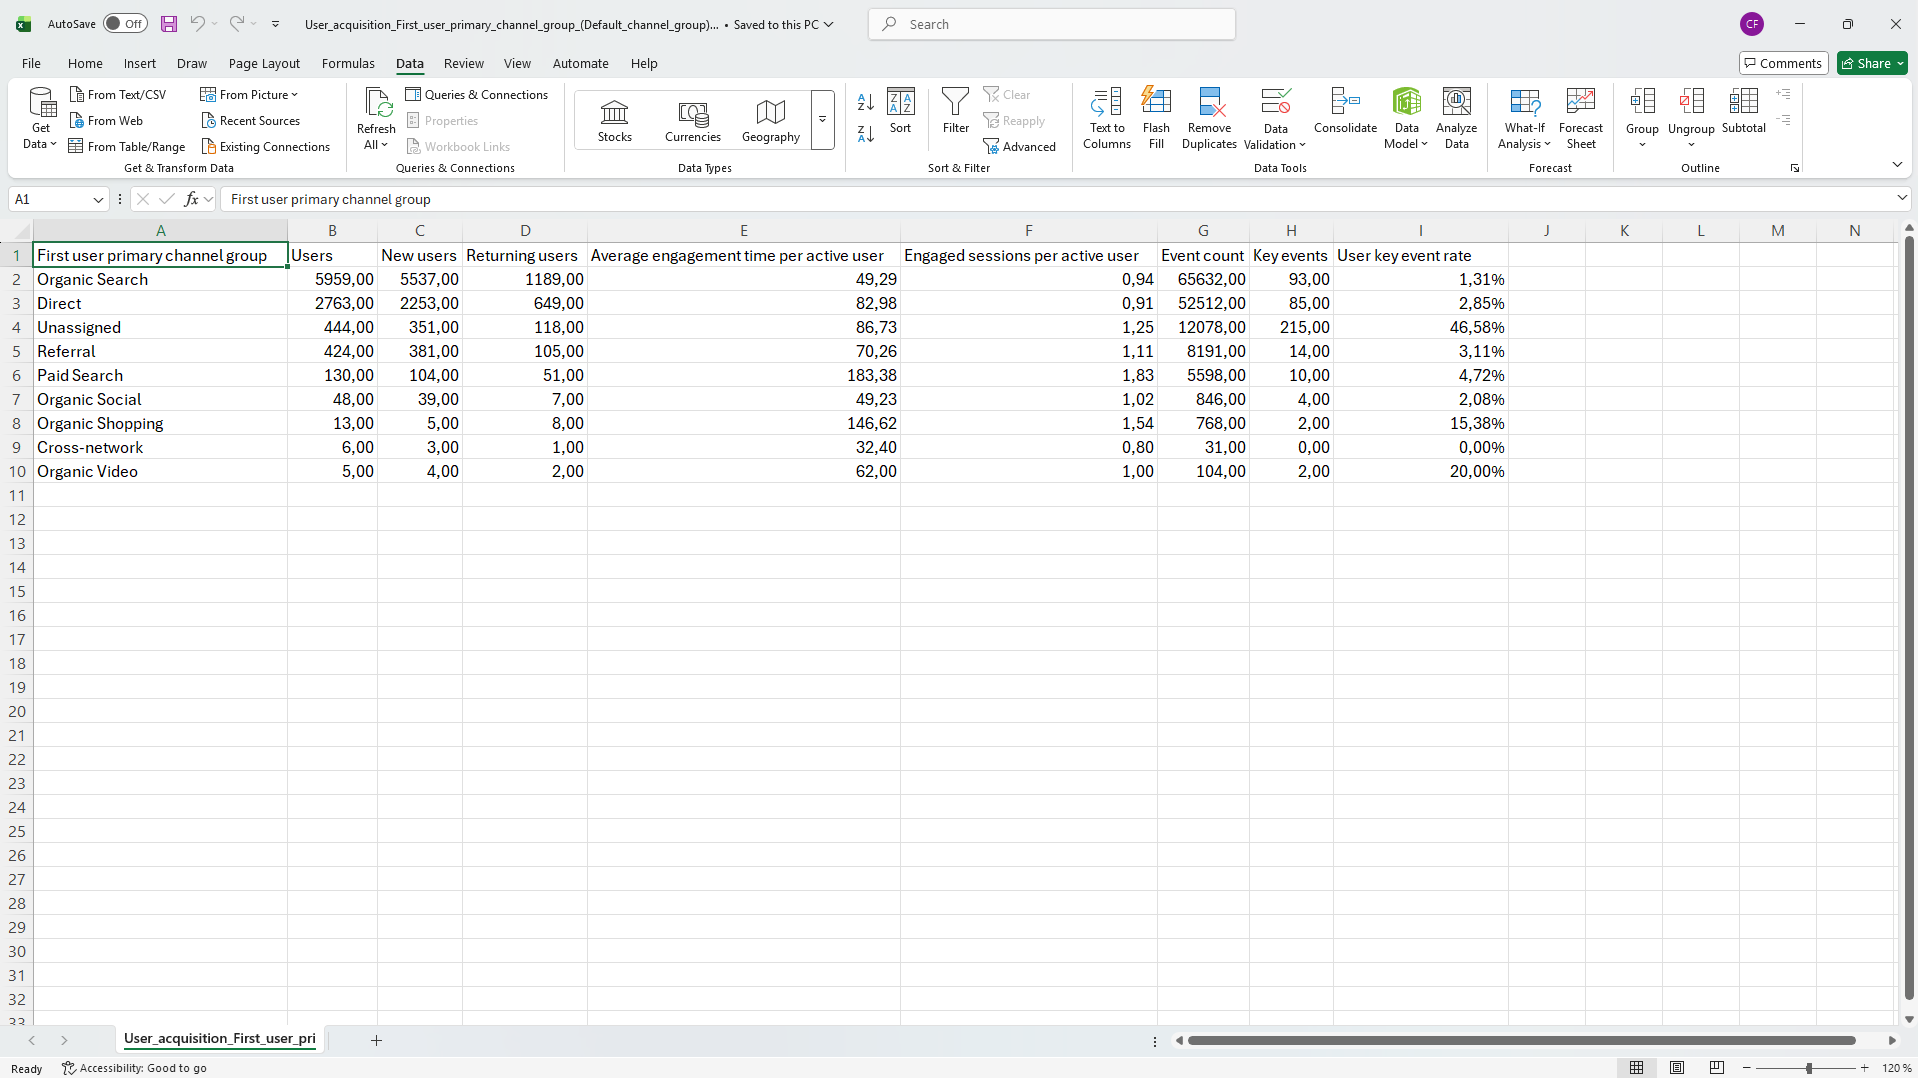Click the Comments button

click(1784, 62)
